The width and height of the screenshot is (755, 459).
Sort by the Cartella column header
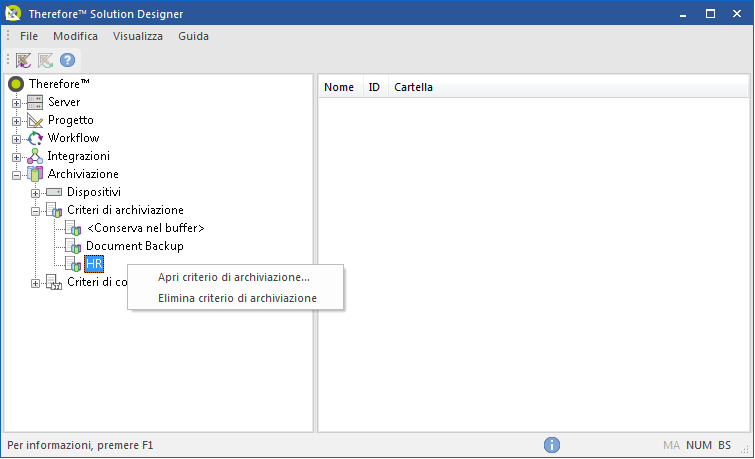568,87
